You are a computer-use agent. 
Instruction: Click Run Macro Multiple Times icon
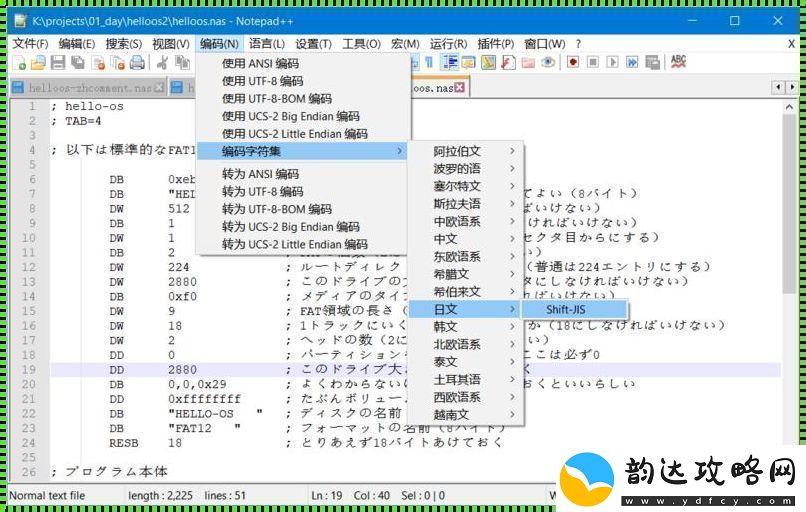click(x=632, y=62)
